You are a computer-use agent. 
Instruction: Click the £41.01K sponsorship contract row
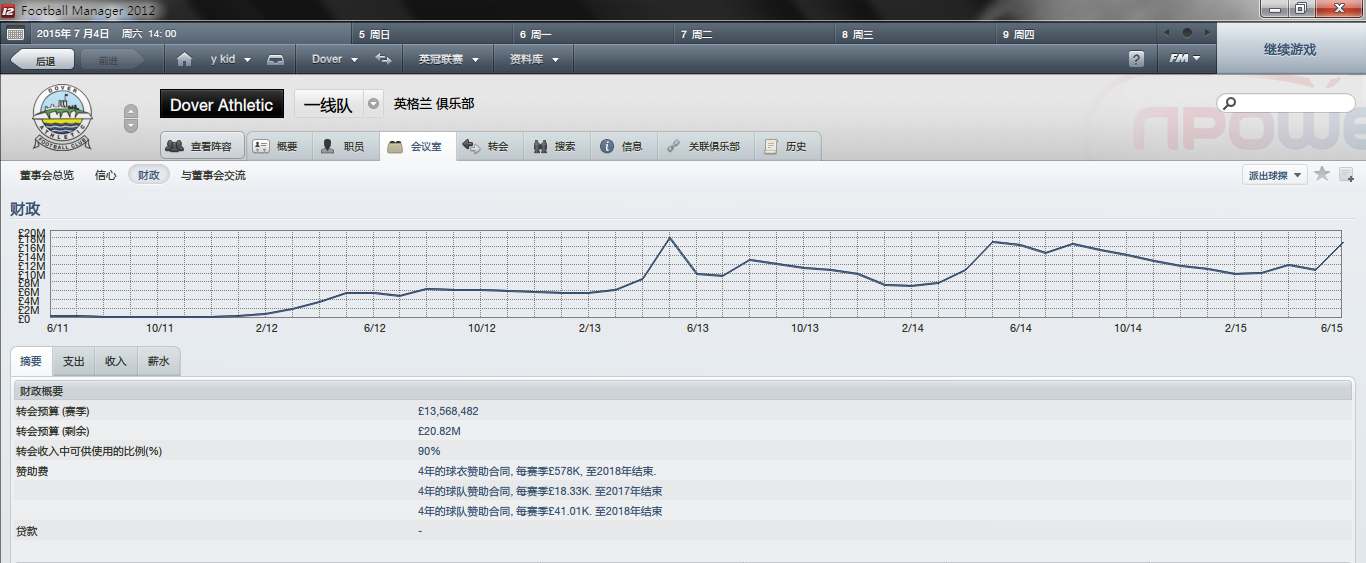[540, 511]
